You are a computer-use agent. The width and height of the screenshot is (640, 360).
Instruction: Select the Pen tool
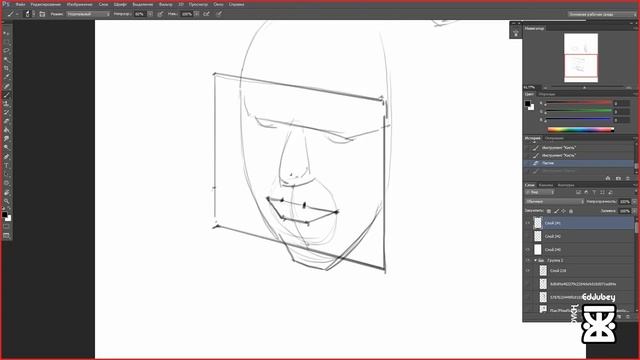click(x=7, y=157)
